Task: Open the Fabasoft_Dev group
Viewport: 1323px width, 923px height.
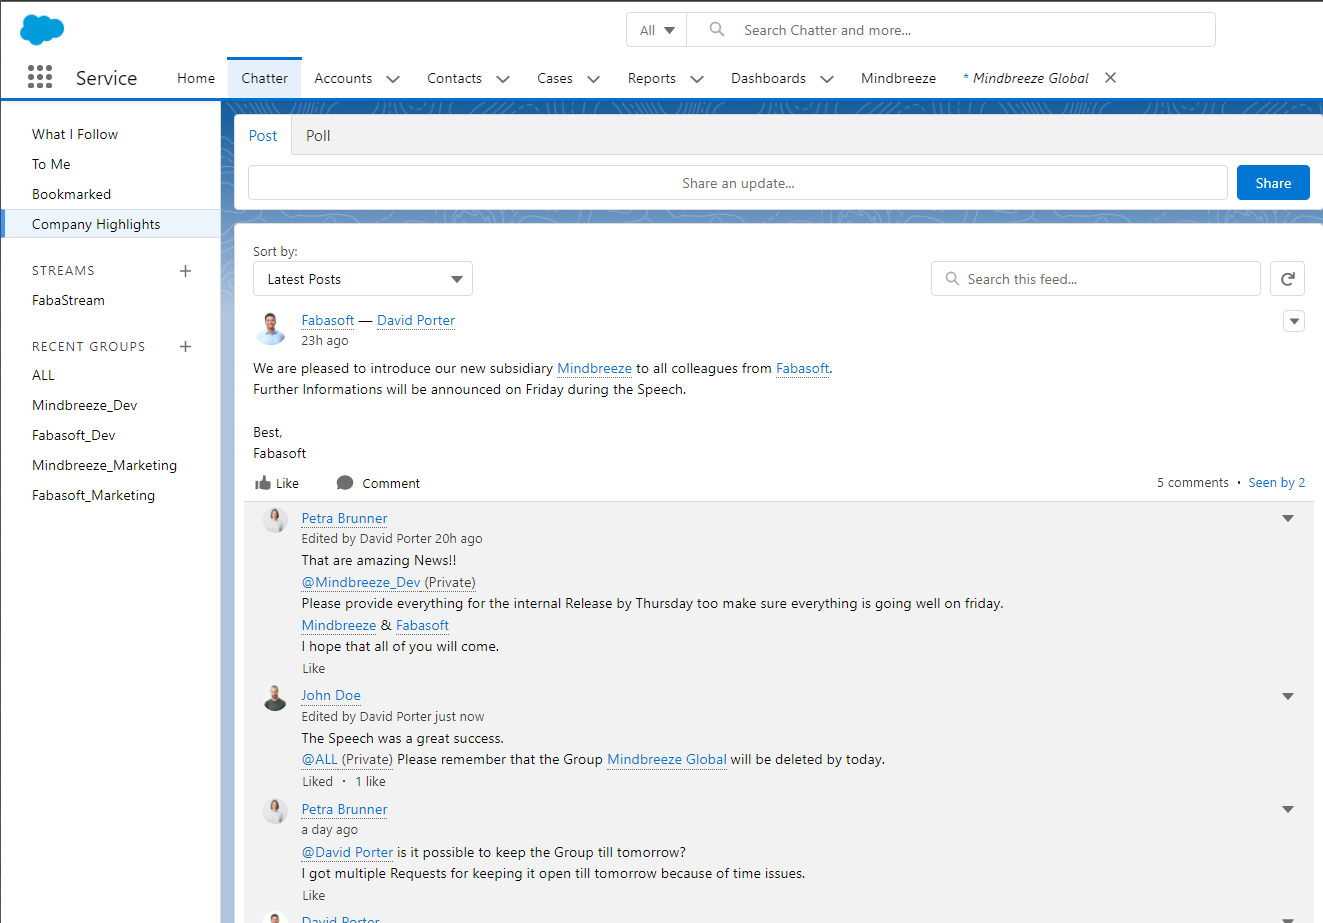Action: click(x=73, y=435)
